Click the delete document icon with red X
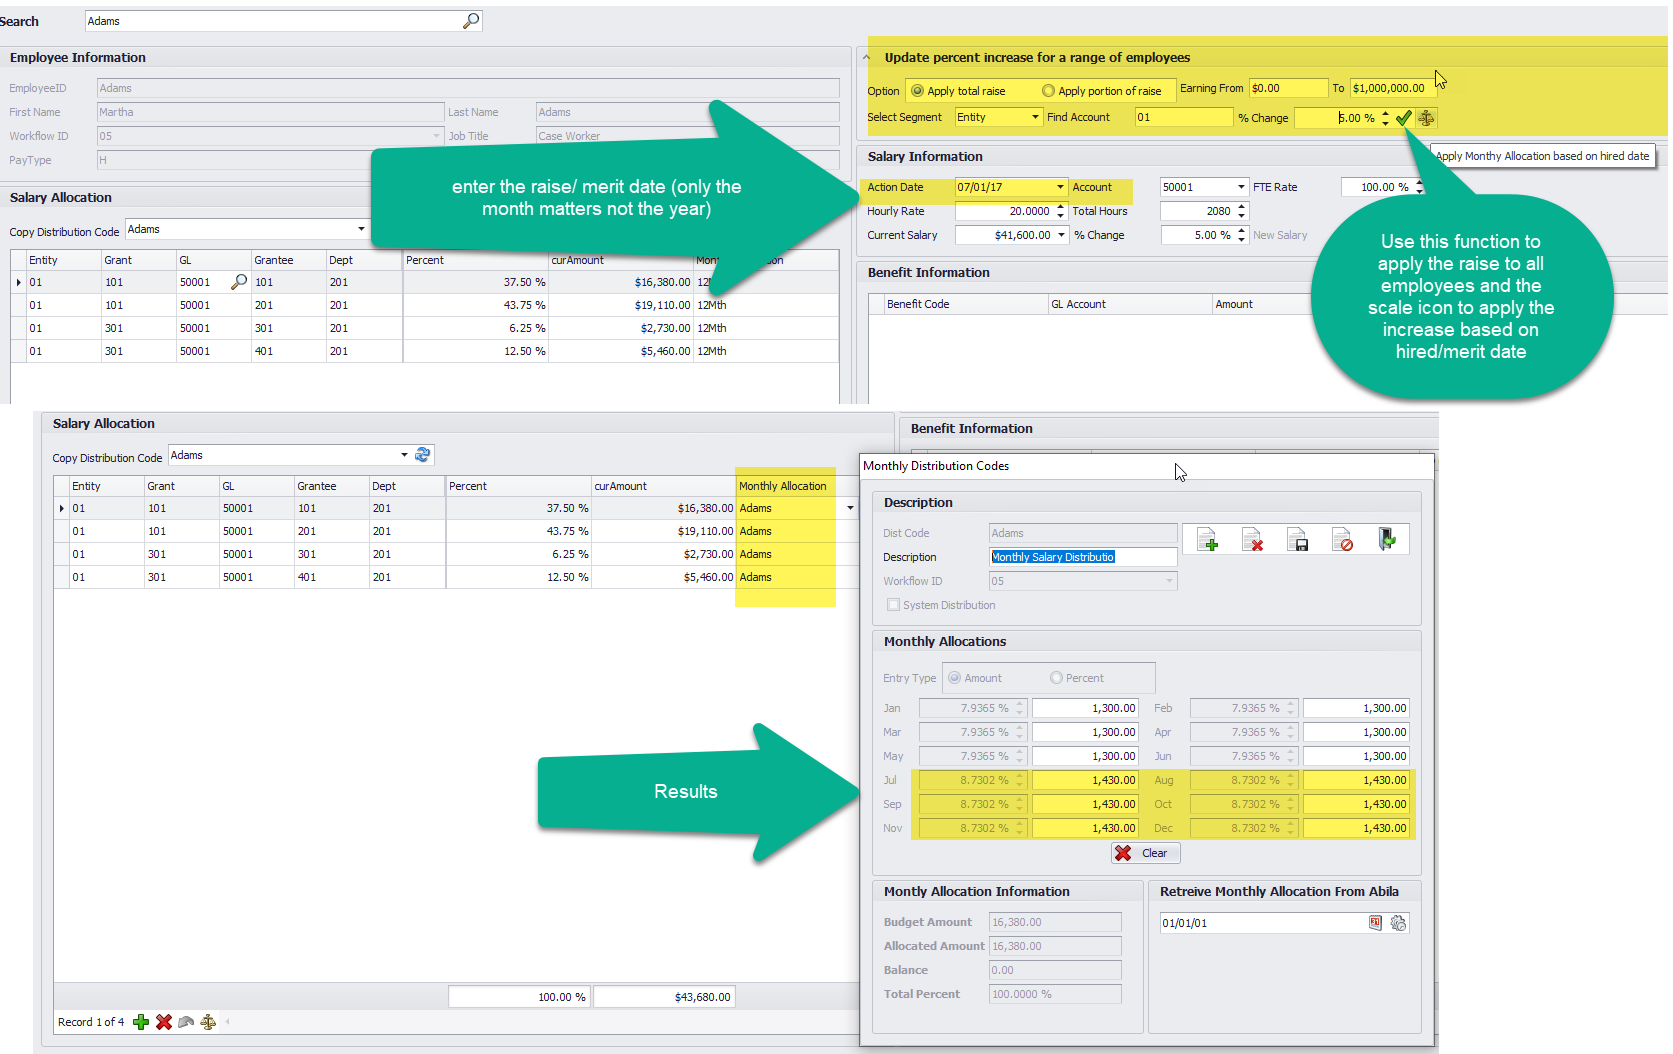The width and height of the screenshot is (1673, 1054). [x=1252, y=541]
